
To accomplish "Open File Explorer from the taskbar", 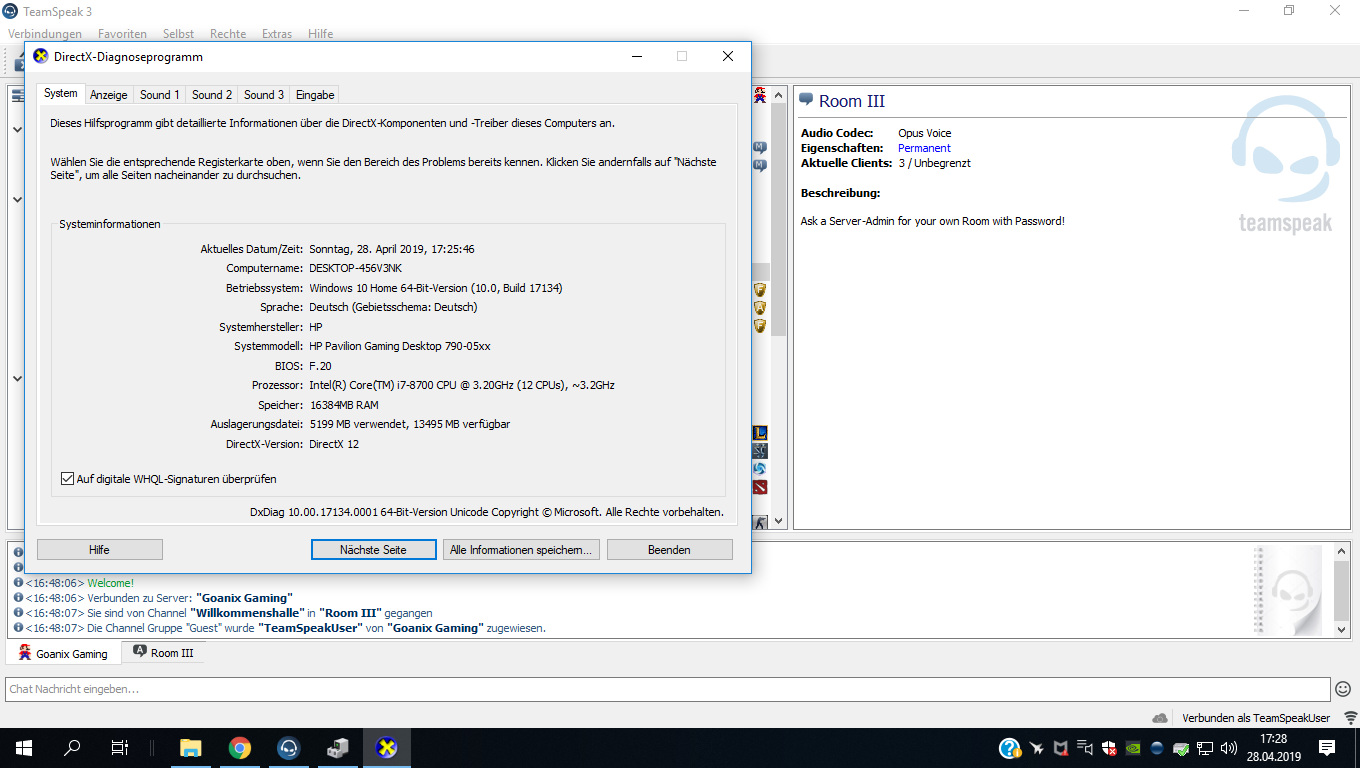I will [x=190, y=747].
